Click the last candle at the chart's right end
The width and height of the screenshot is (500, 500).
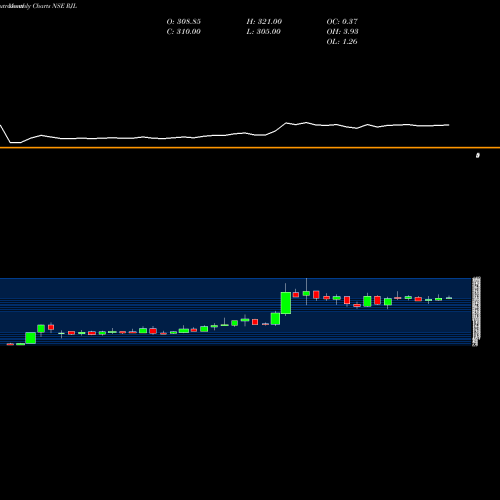tap(449, 298)
